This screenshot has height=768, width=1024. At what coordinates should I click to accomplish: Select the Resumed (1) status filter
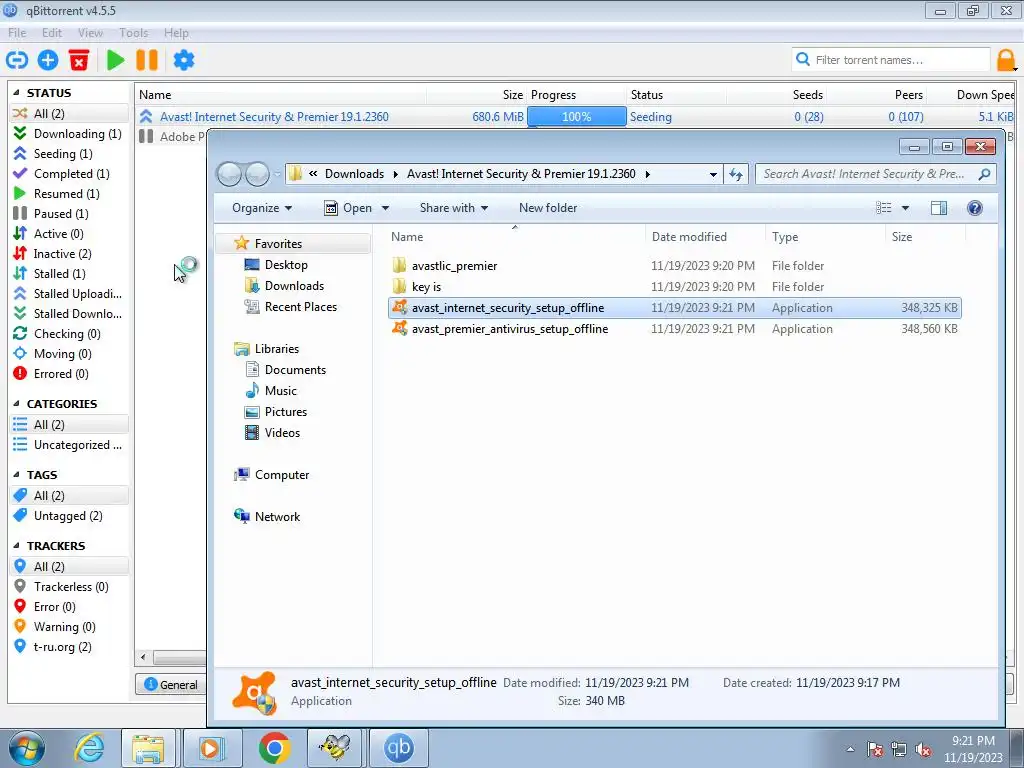click(x=69, y=194)
